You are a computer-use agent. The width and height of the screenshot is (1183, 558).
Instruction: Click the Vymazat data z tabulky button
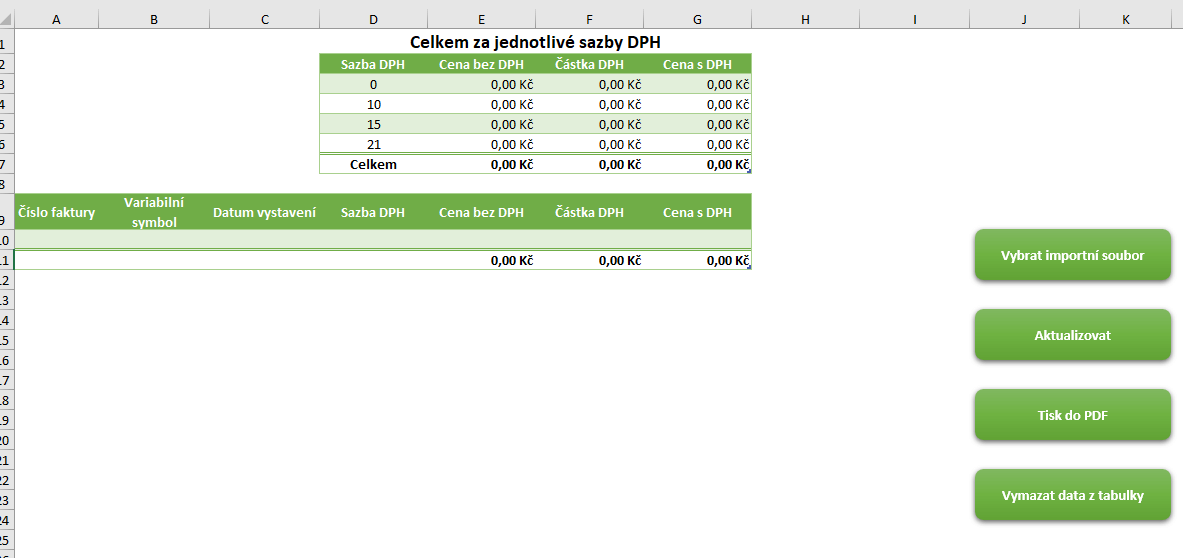(1072, 495)
